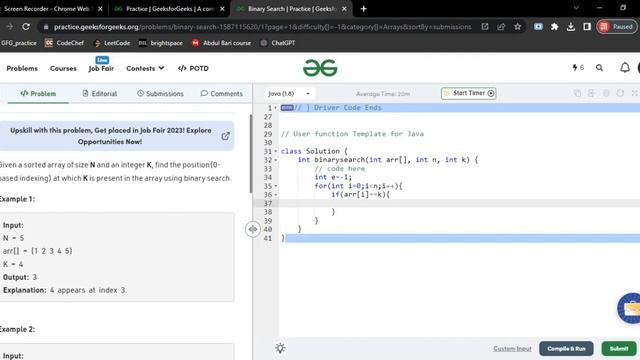Open Chrome downloads icon
640x360 pixels.
click(x=571, y=27)
